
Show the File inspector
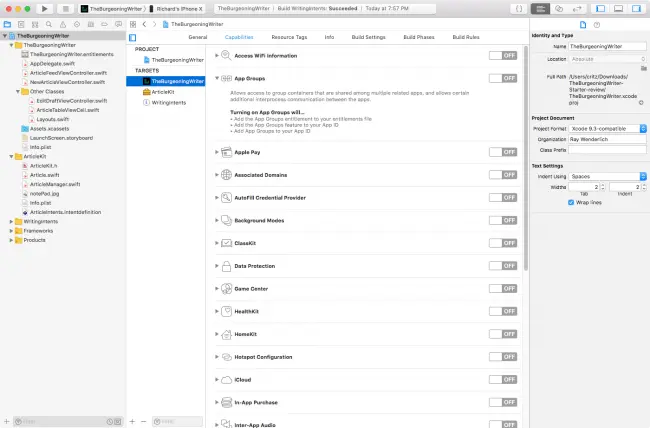click(x=583, y=25)
